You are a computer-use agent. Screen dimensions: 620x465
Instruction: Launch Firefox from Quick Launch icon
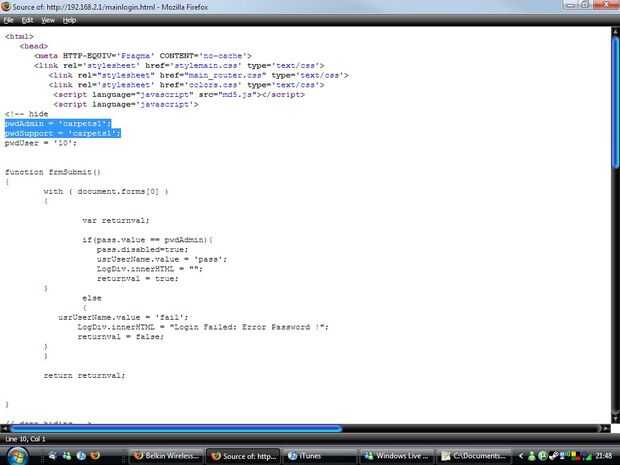(95, 456)
